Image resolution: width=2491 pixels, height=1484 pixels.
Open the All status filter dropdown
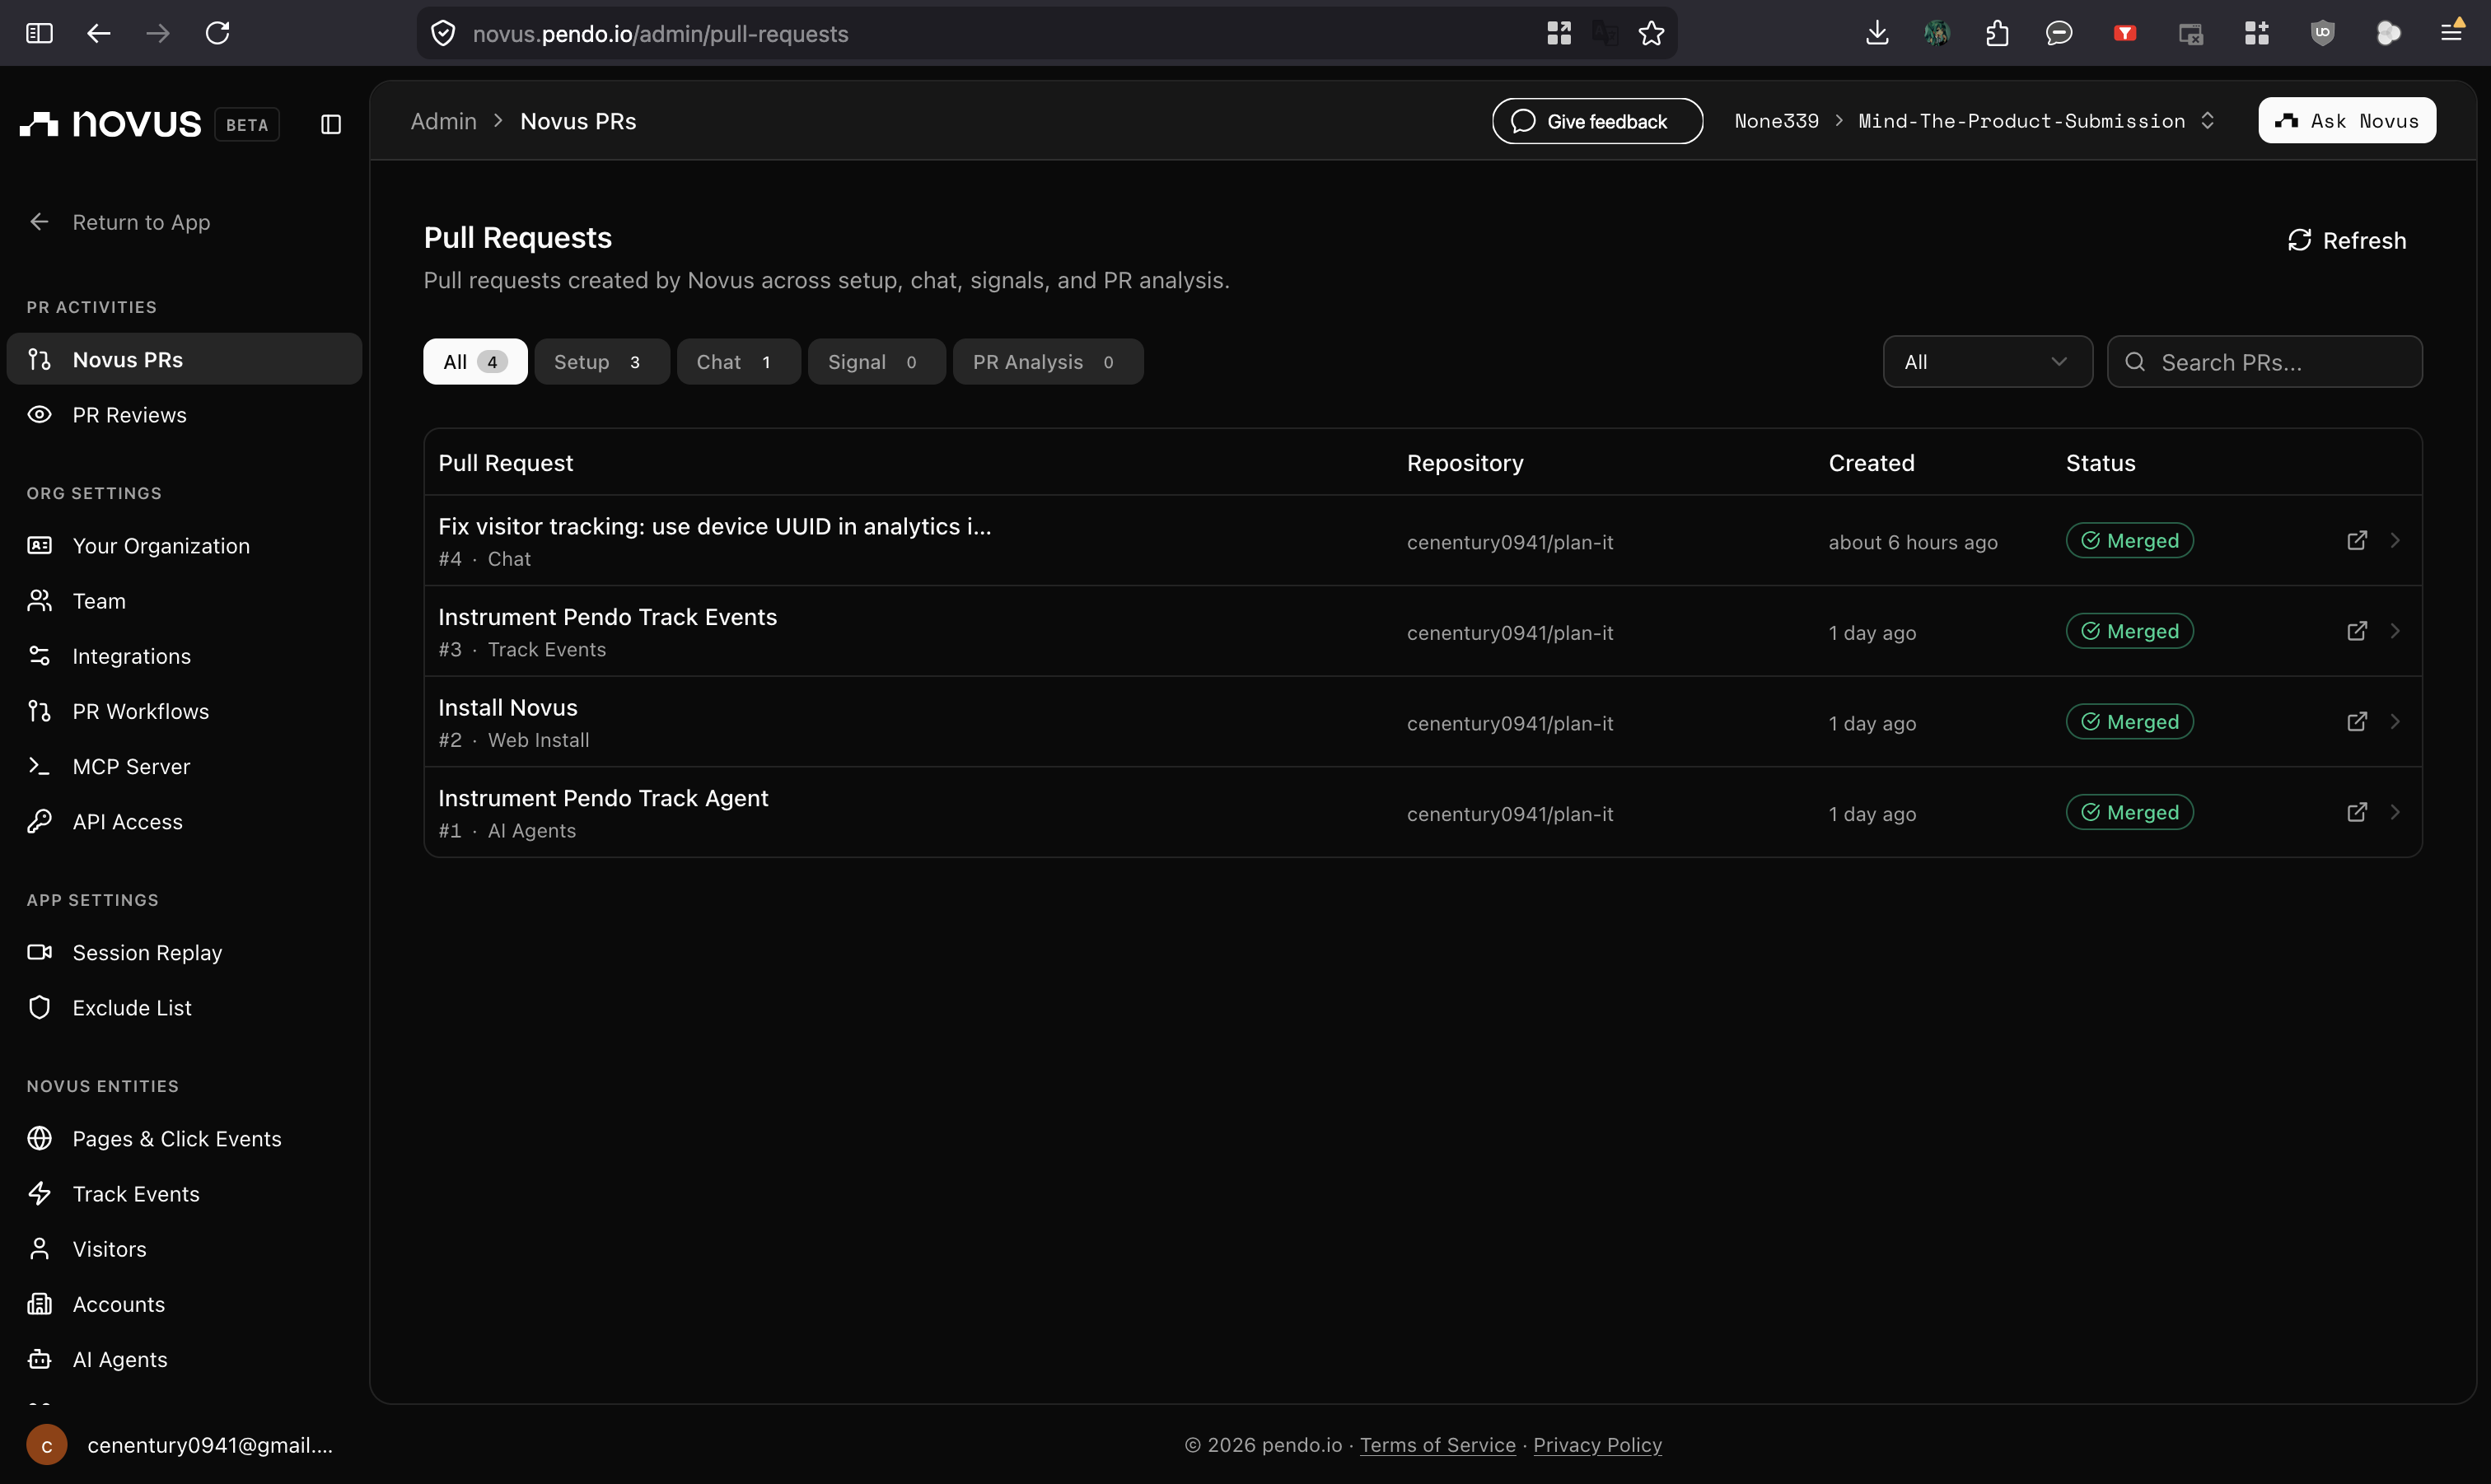[x=1987, y=362]
